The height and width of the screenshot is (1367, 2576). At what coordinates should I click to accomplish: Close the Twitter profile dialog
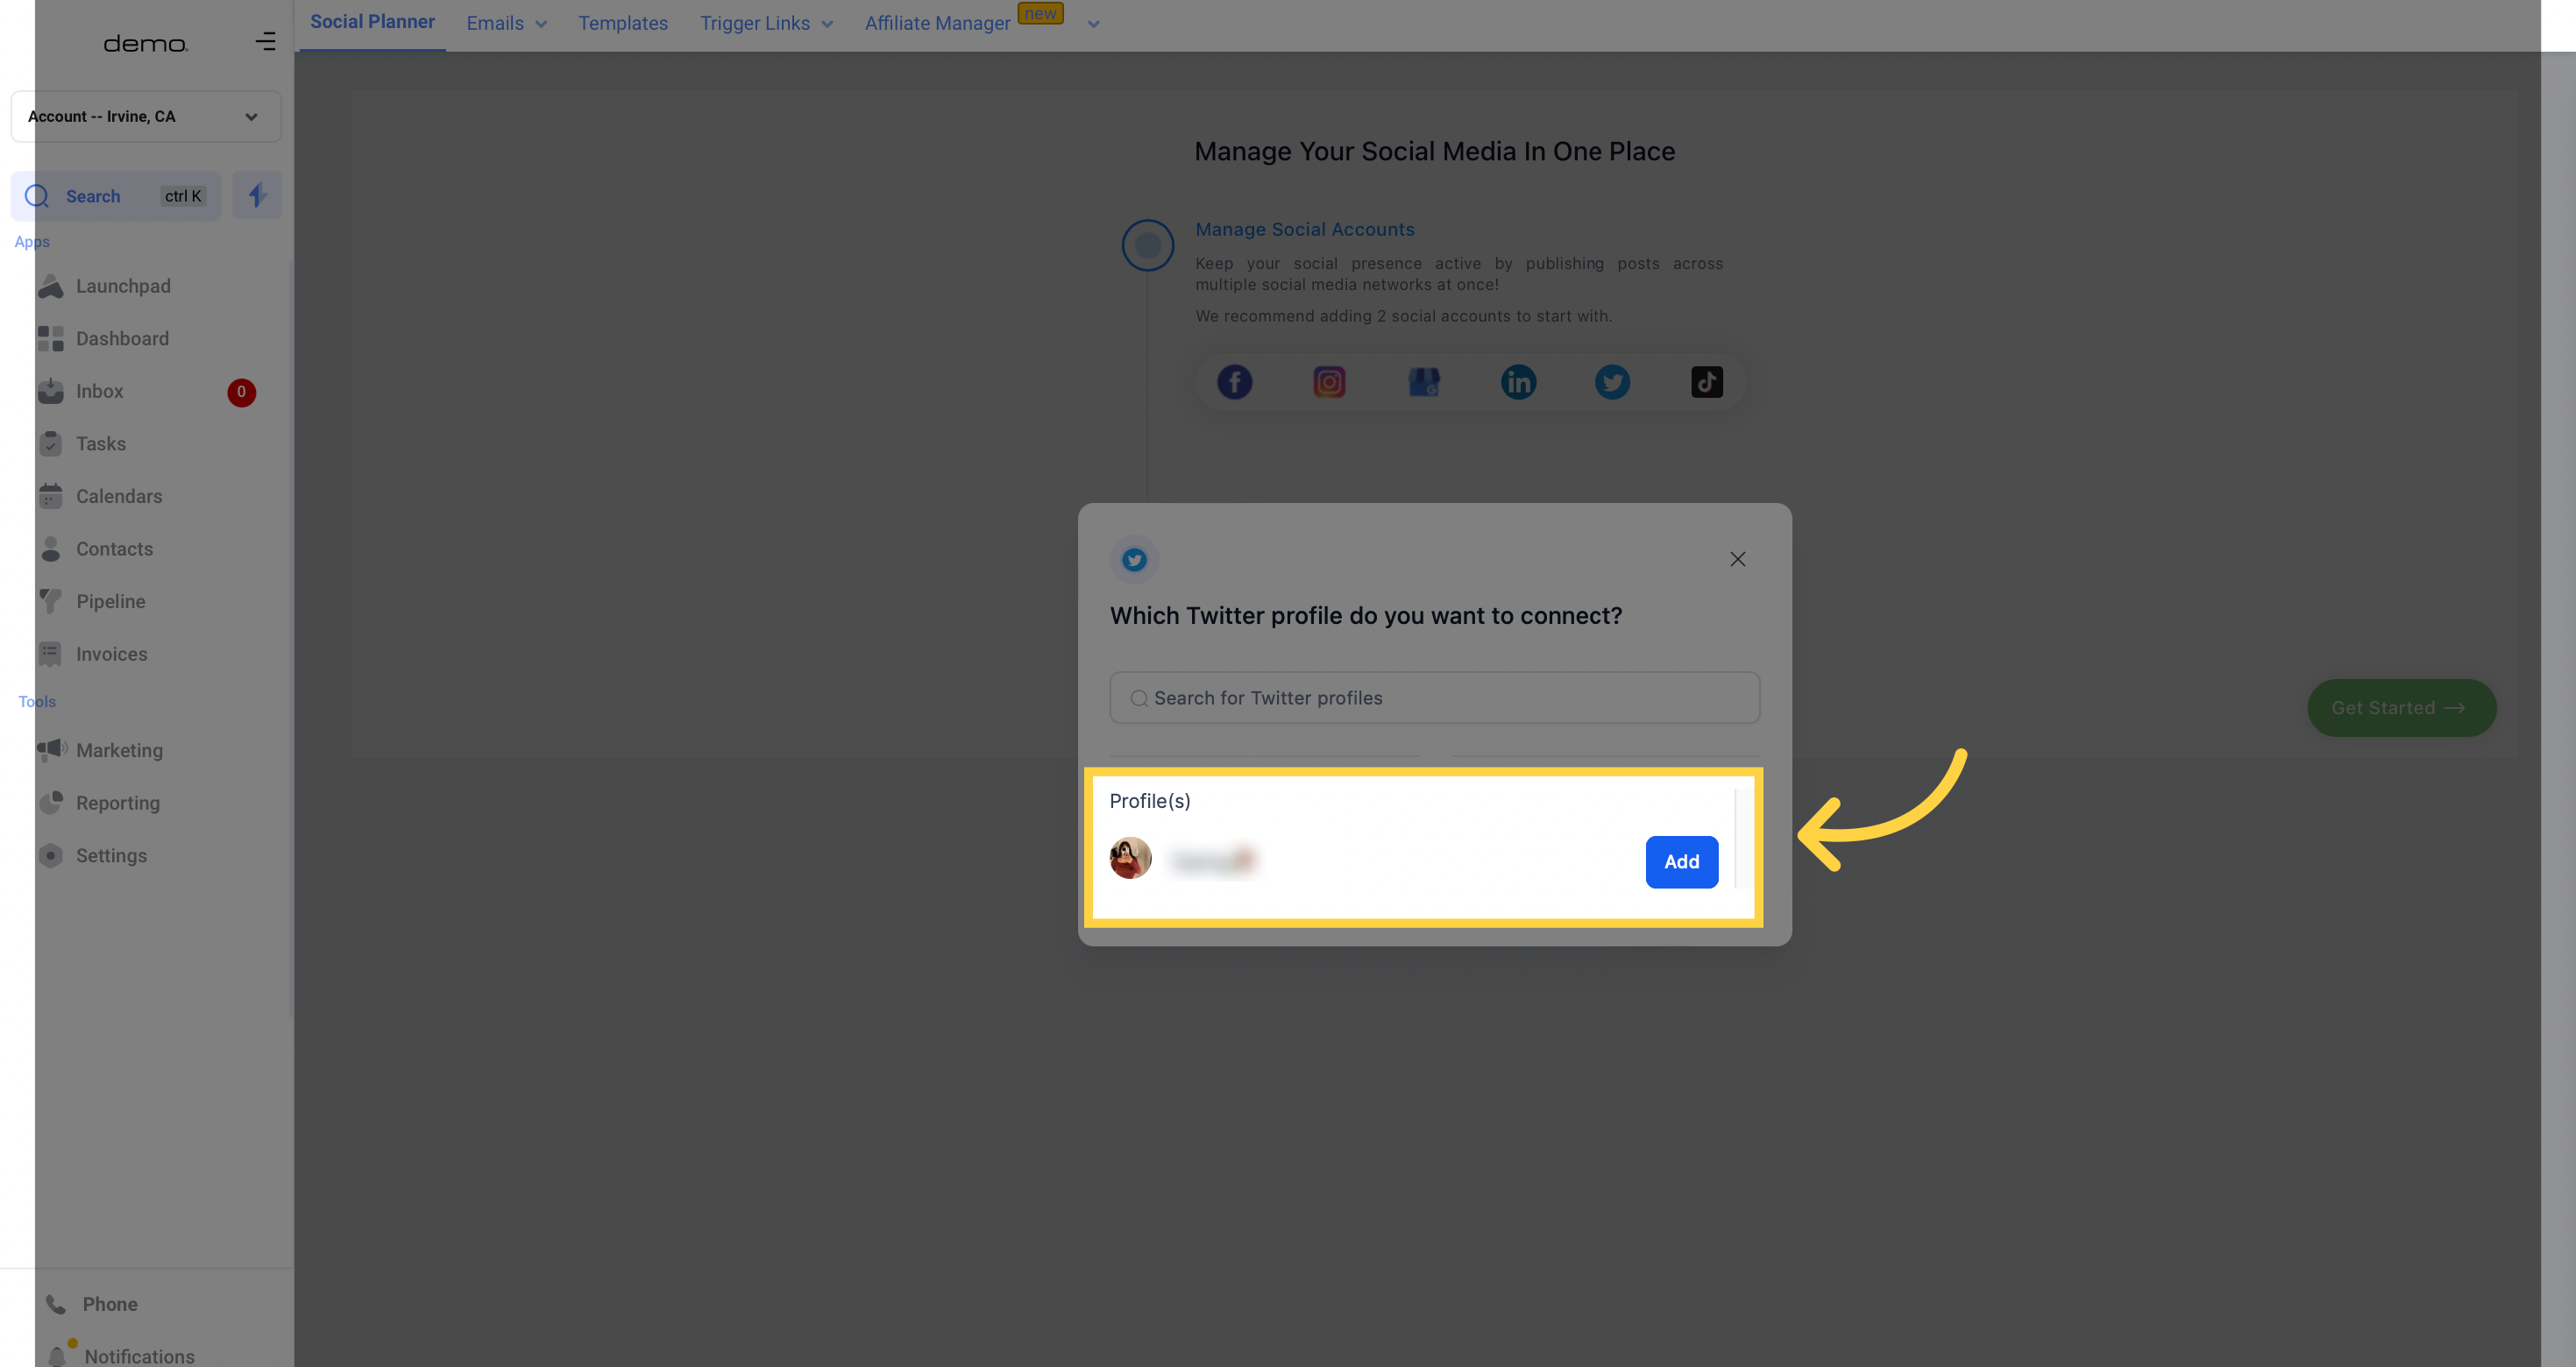[x=1738, y=558]
